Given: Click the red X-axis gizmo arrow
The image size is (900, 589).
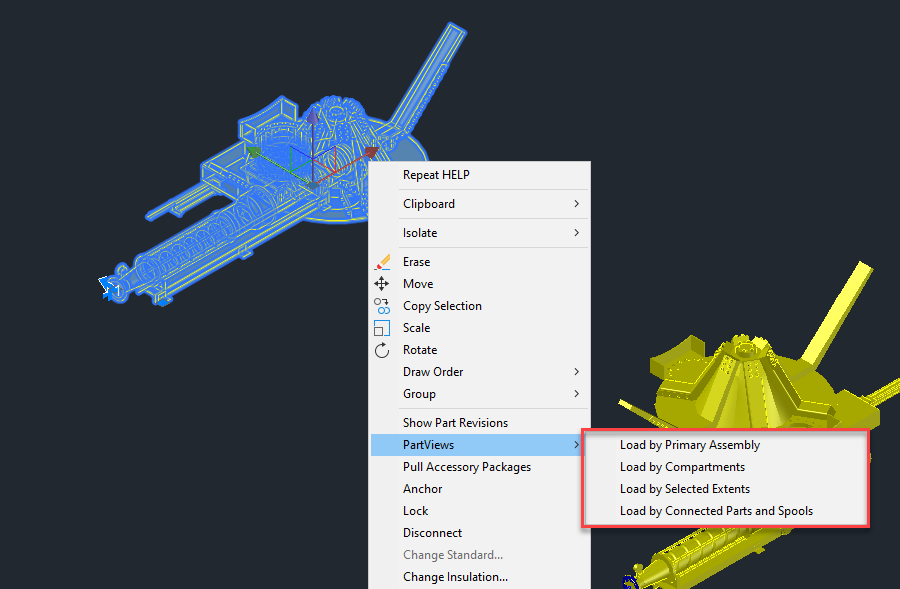Looking at the screenshot, I should click(x=371, y=152).
